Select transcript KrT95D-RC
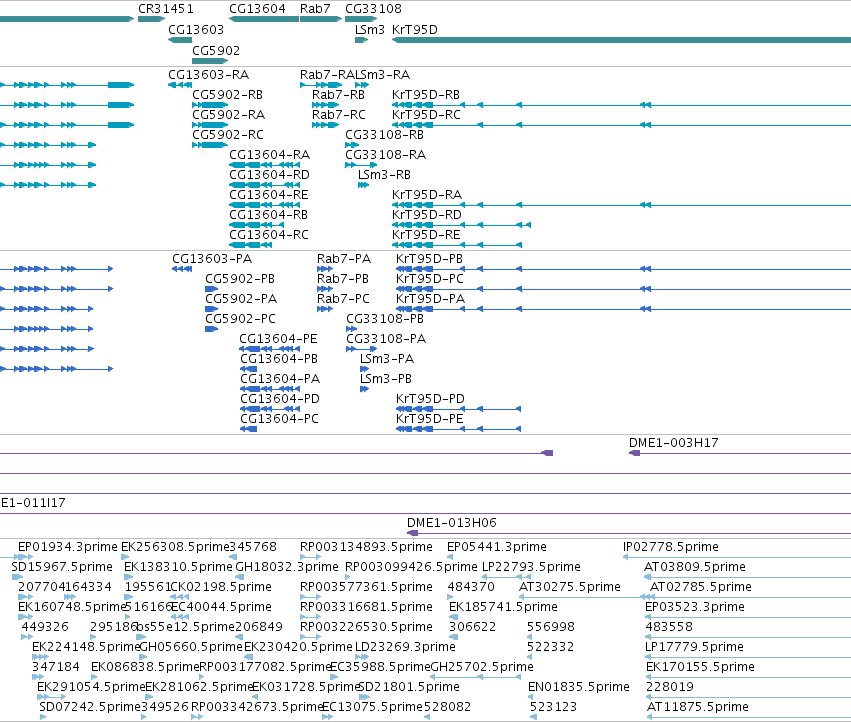Viewport: 851px width, 722px height. coord(426,115)
